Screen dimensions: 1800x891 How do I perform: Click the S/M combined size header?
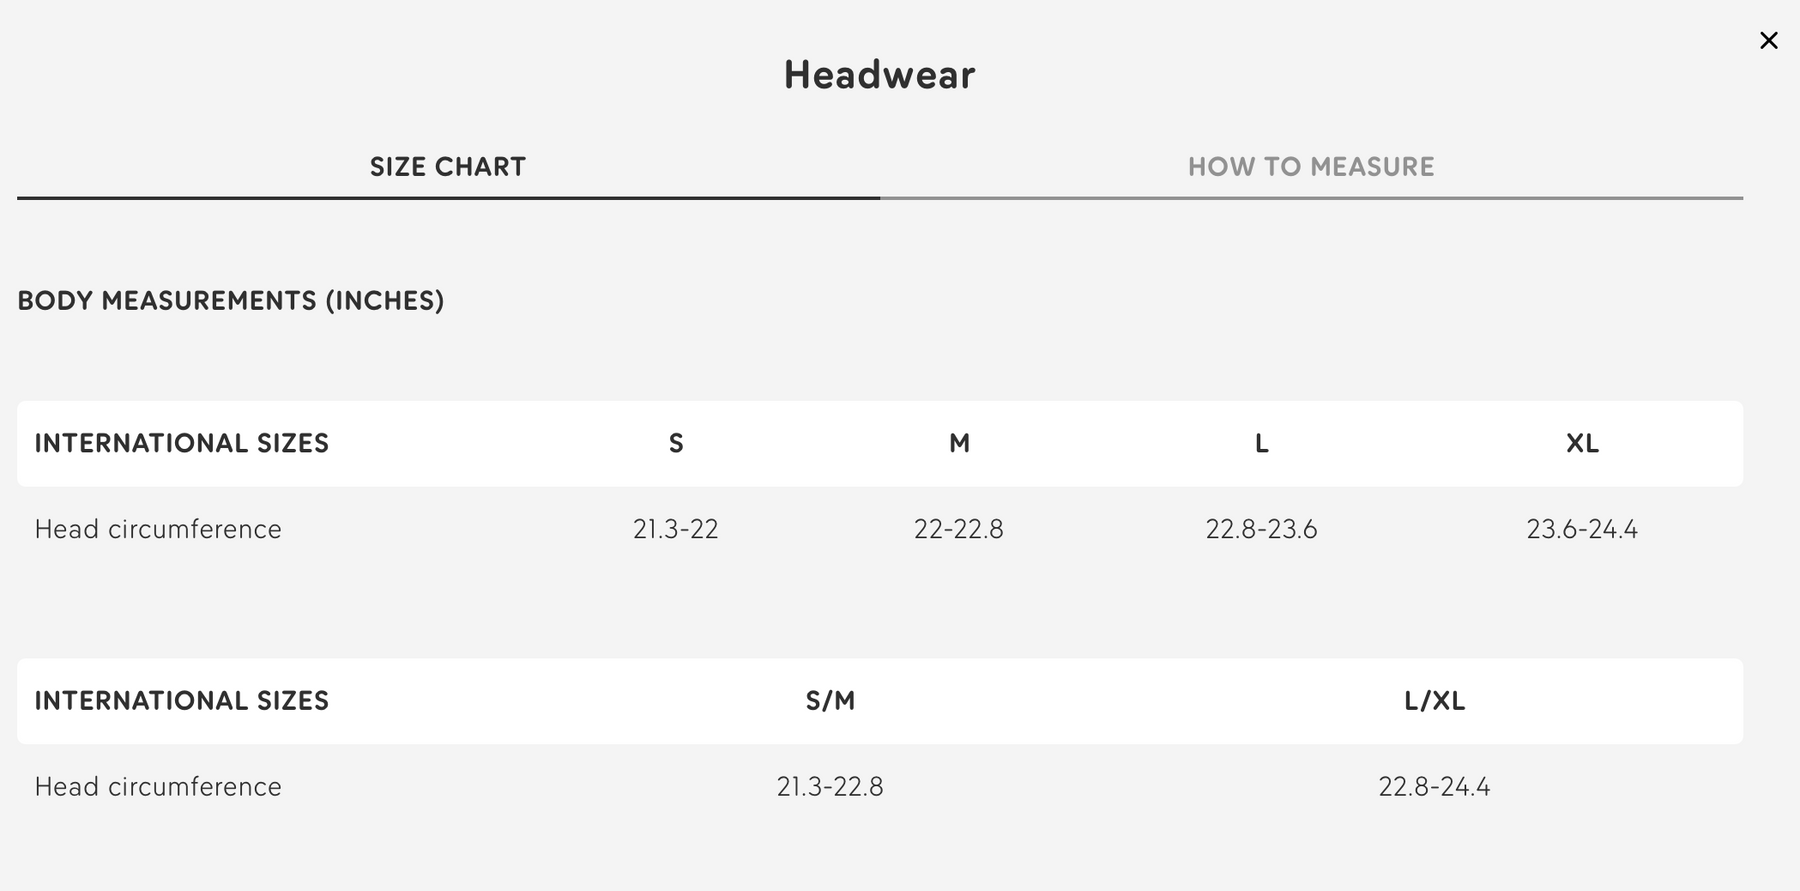click(x=830, y=701)
